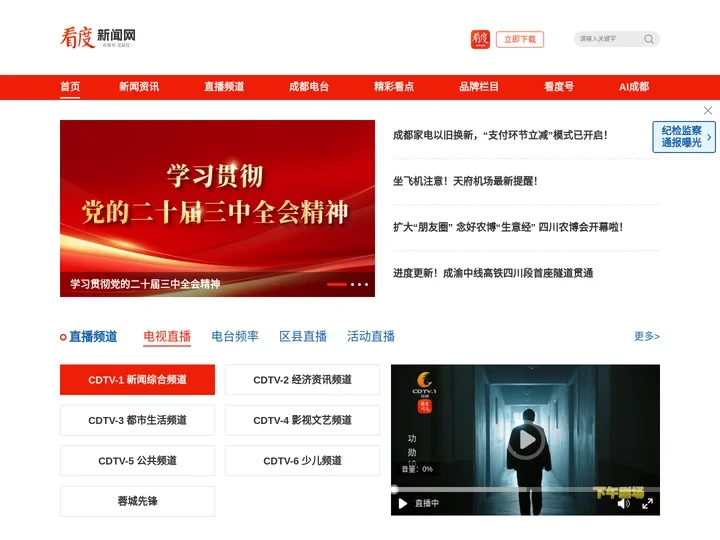Focus the keyword search input field
The image size is (720, 540).
[x=608, y=39]
